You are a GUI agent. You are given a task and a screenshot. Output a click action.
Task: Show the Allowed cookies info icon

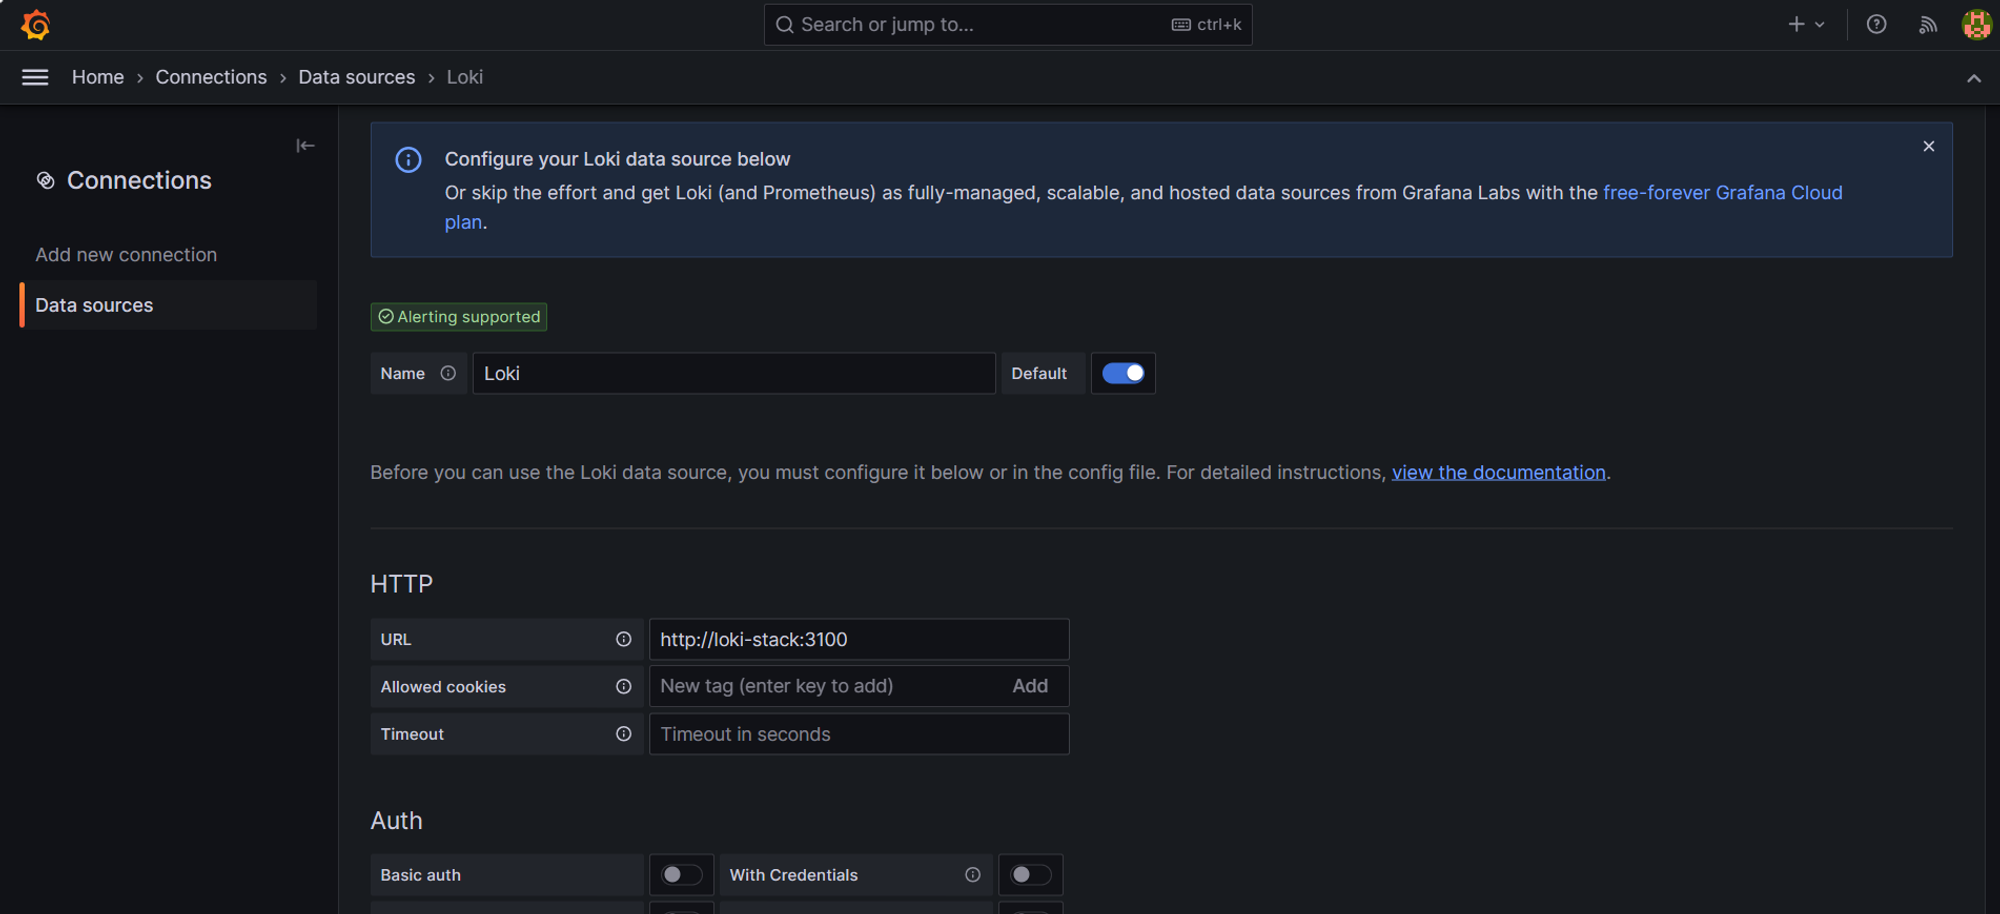pyautogui.click(x=623, y=686)
